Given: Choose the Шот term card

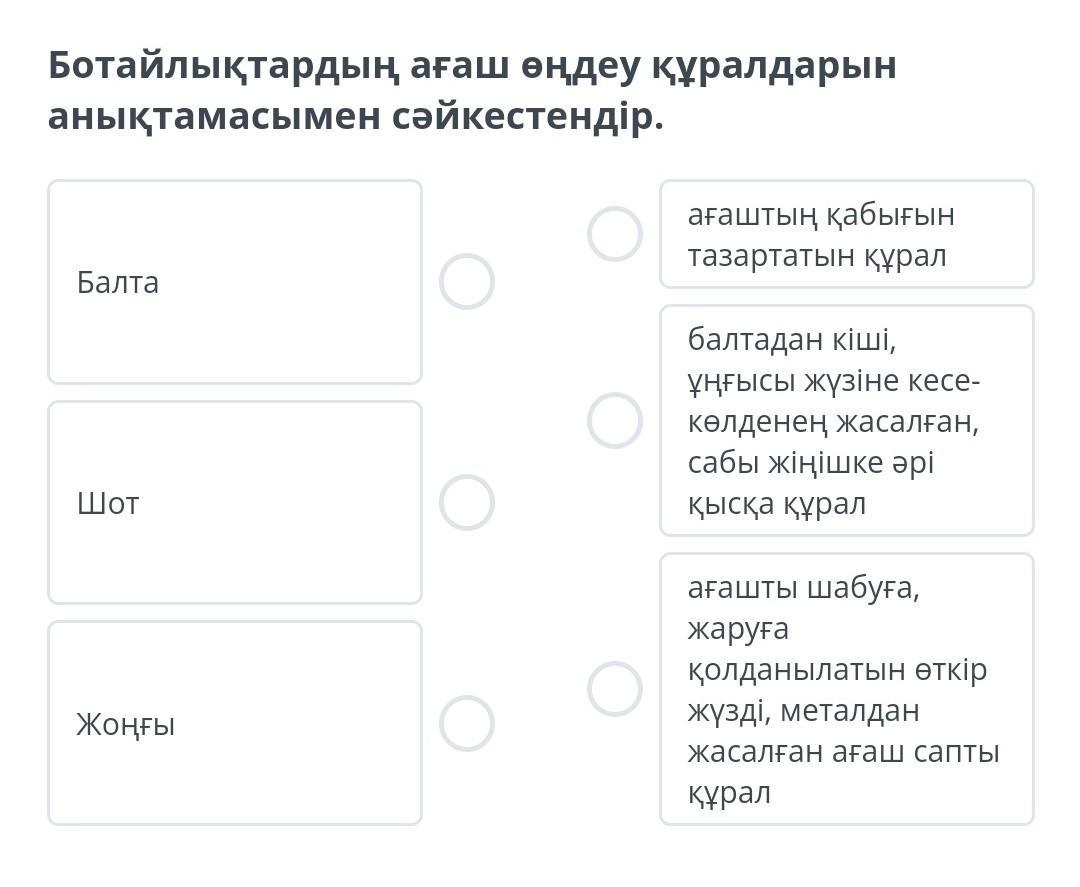Looking at the screenshot, I should tap(235, 502).
